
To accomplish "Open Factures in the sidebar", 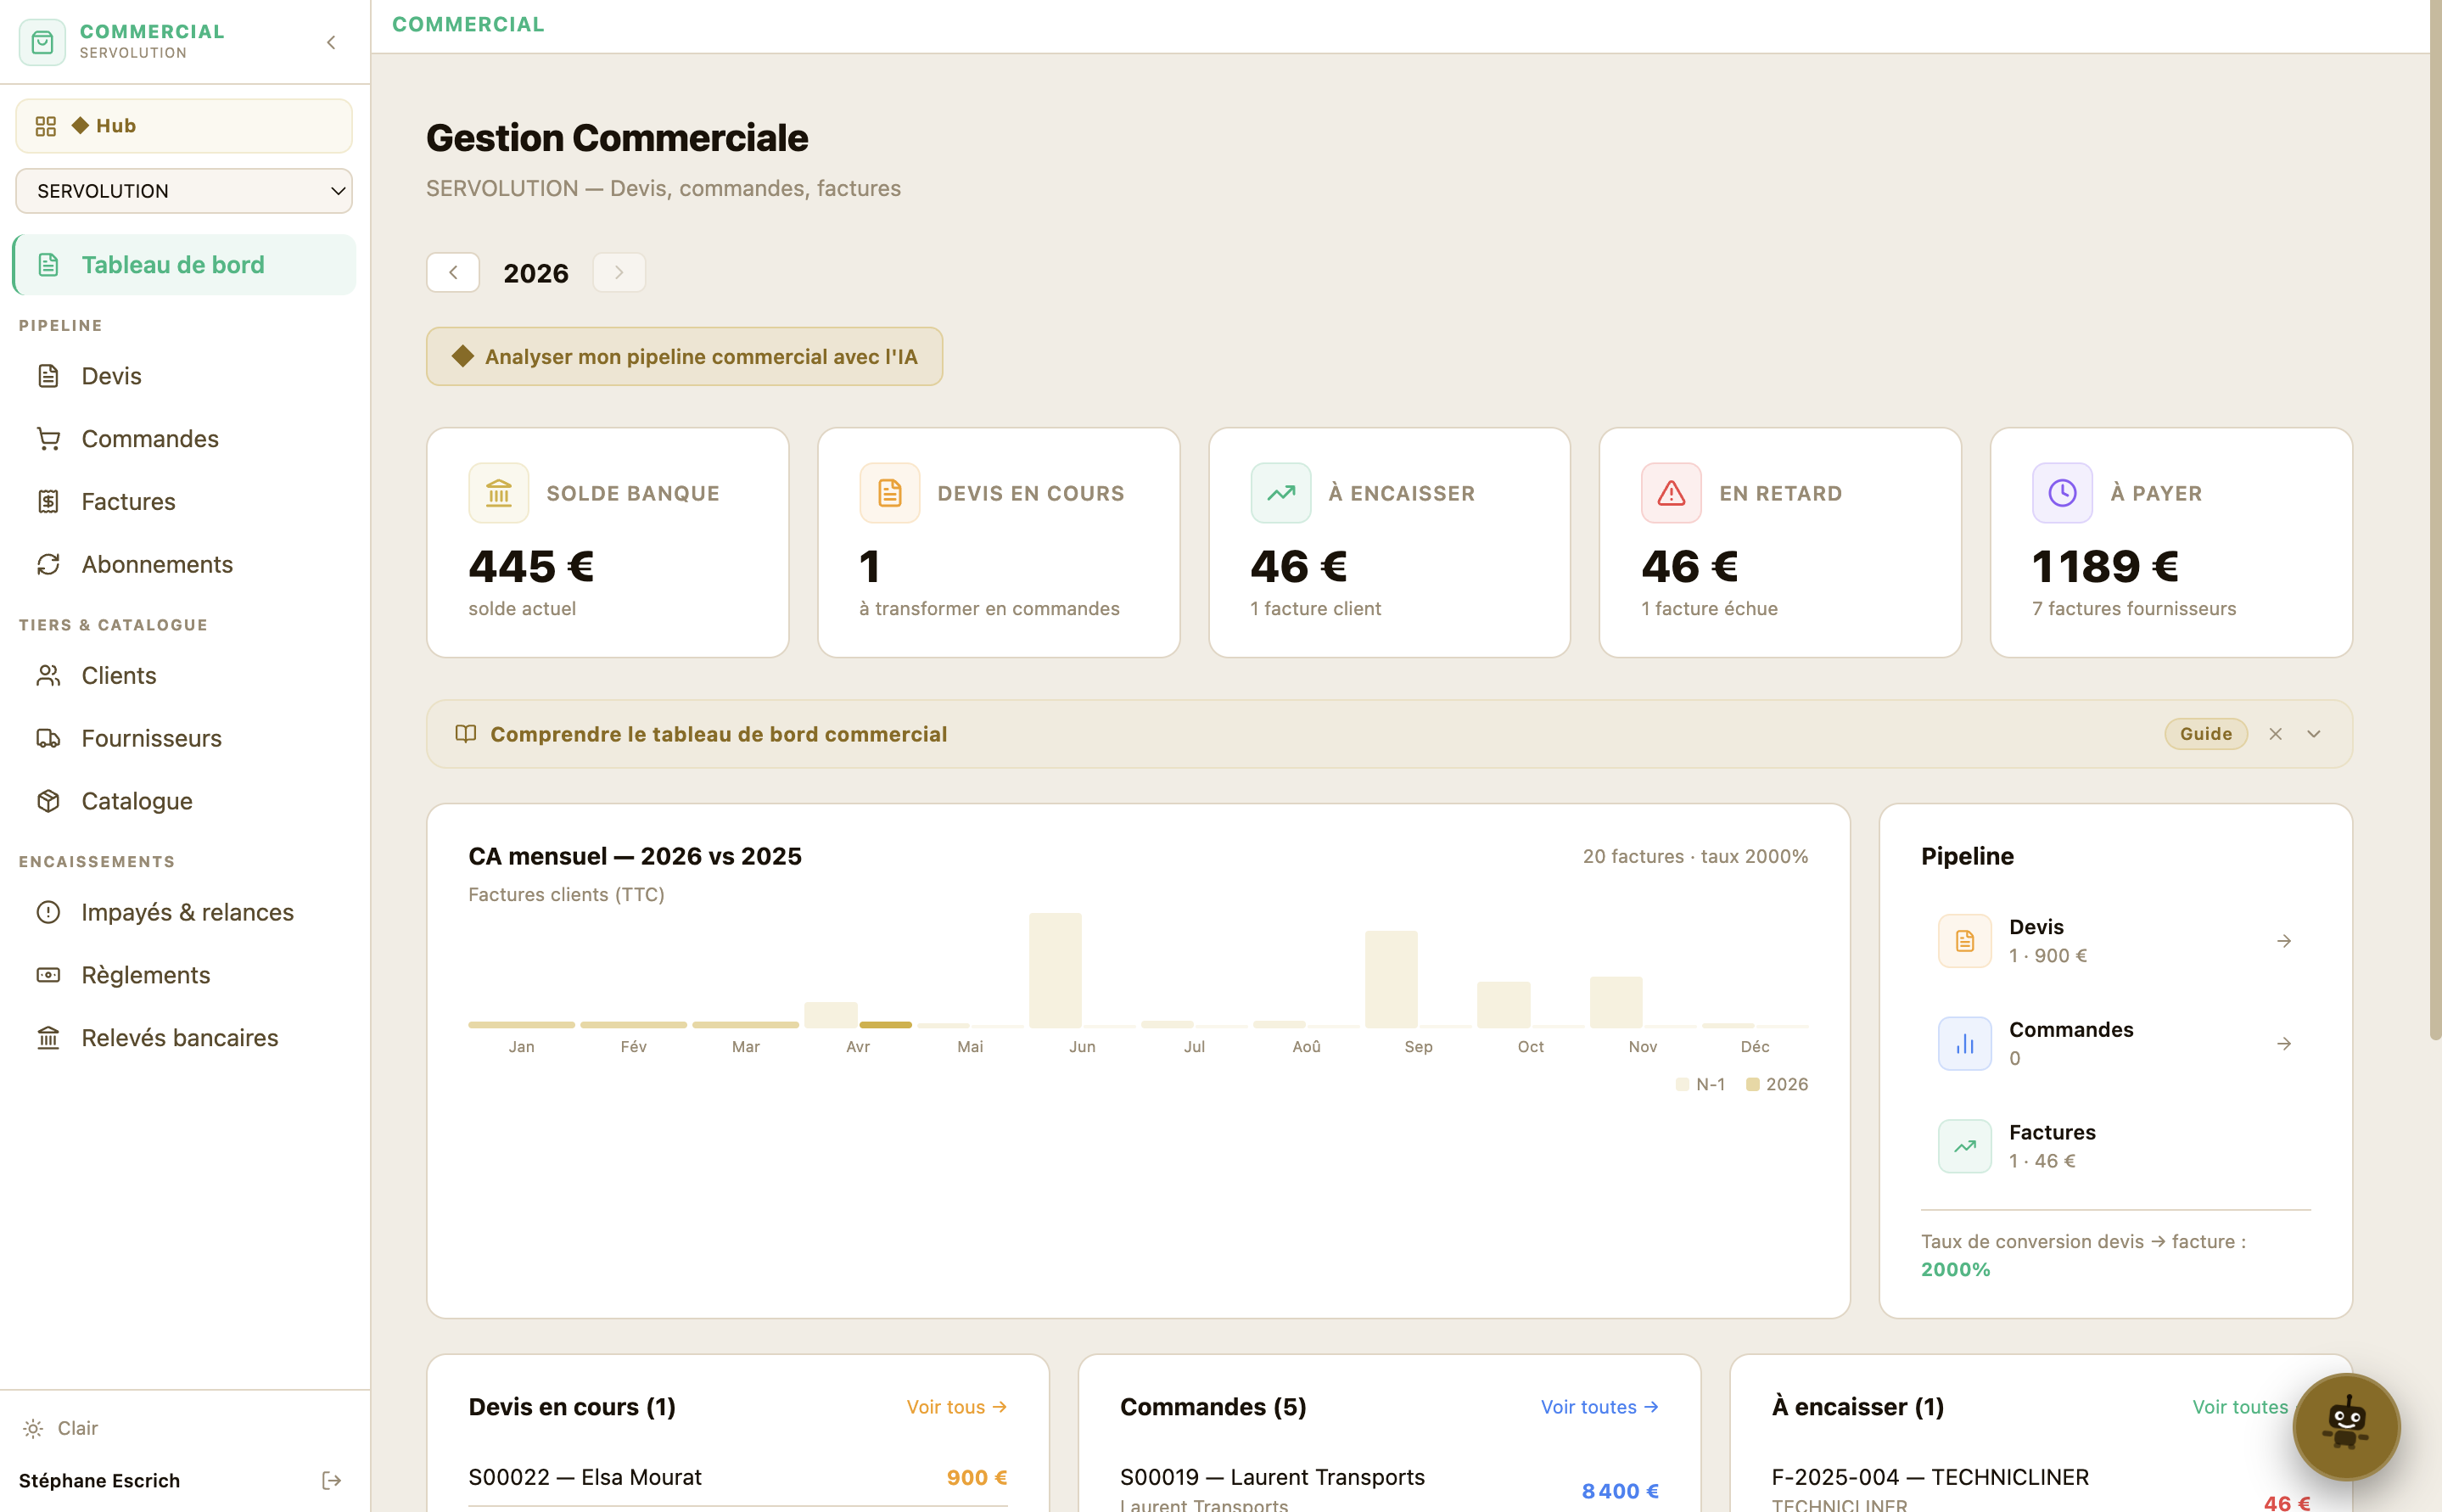I will tap(127, 501).
